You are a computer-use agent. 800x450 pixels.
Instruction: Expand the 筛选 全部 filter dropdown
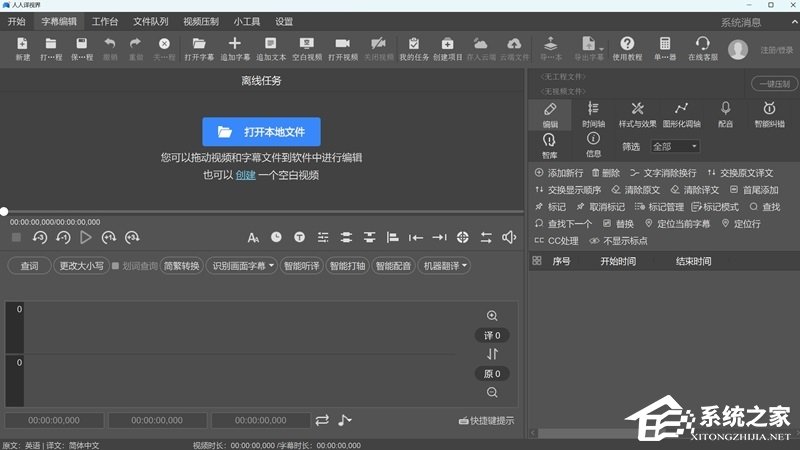pos(675,146)
